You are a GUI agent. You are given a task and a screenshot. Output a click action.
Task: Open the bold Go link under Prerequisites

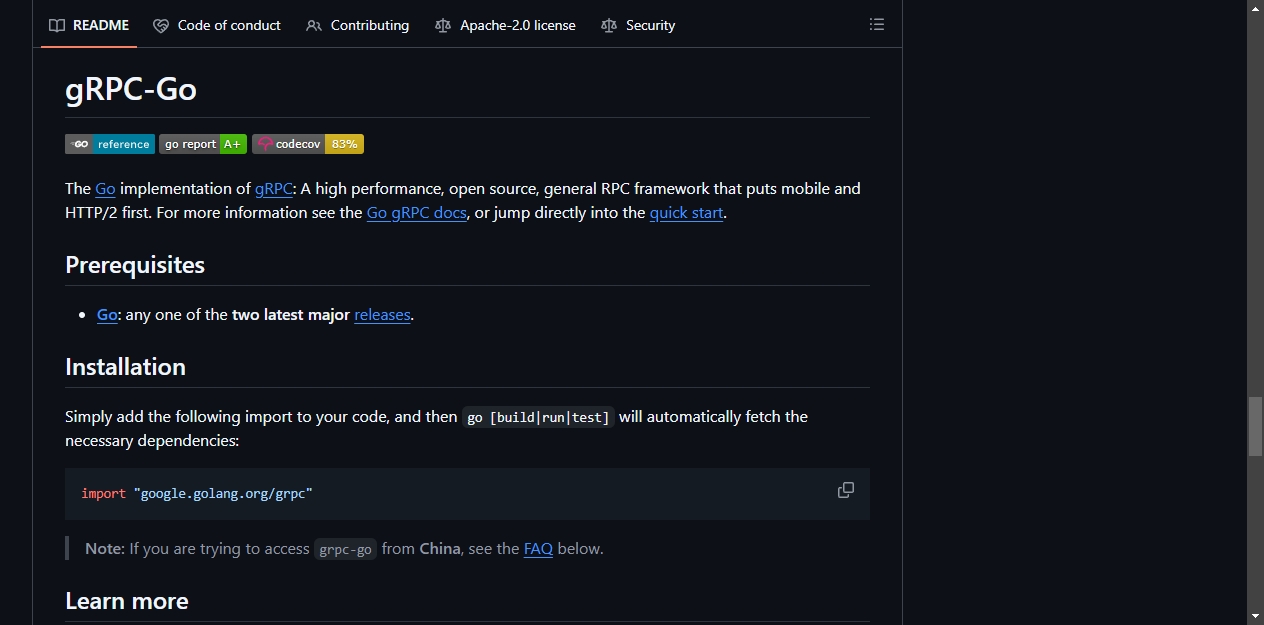pos(107,314)
